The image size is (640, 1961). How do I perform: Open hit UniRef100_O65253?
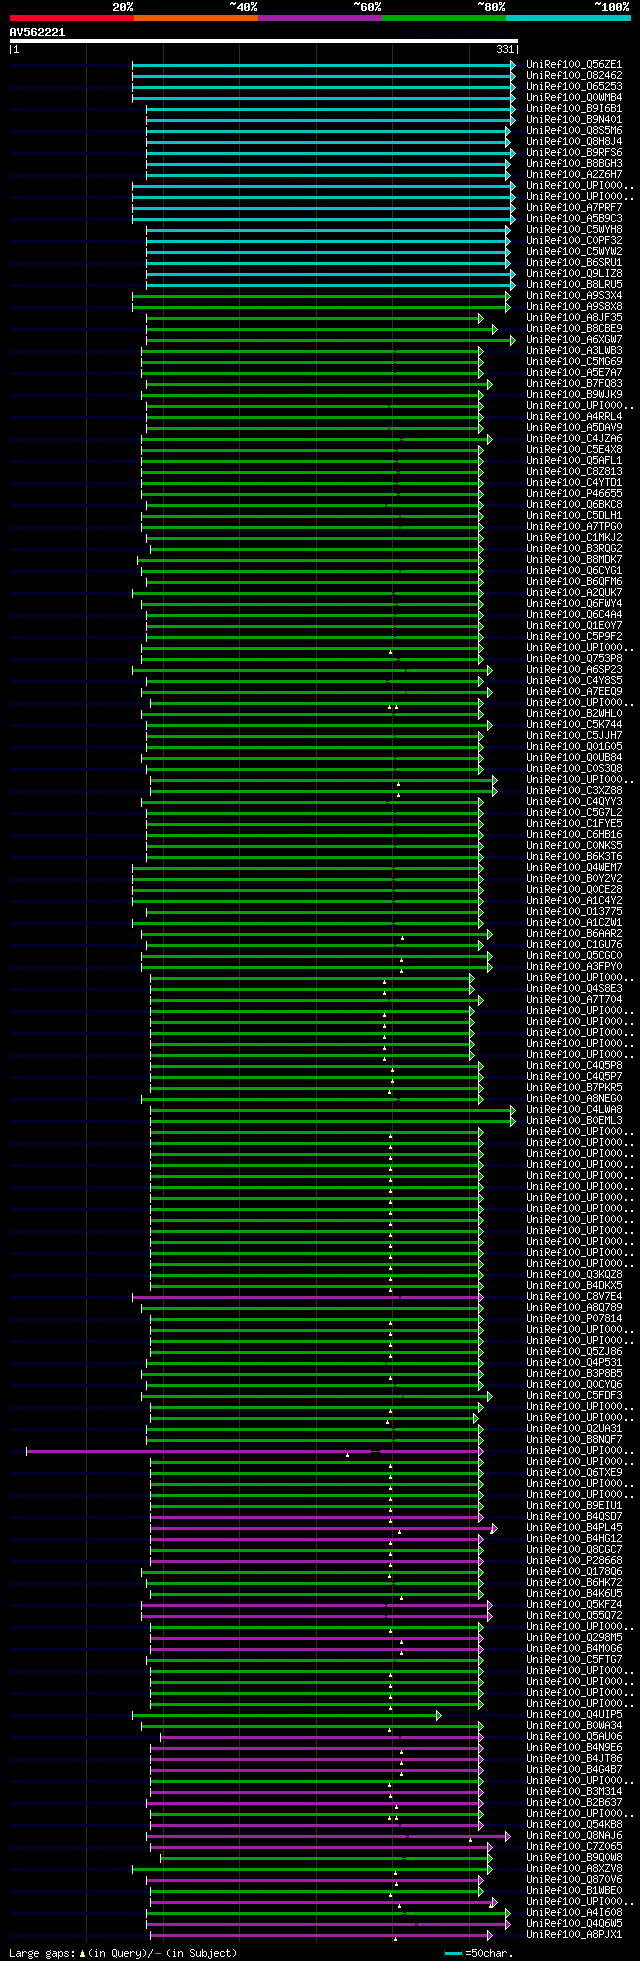(x=574, y=86)
